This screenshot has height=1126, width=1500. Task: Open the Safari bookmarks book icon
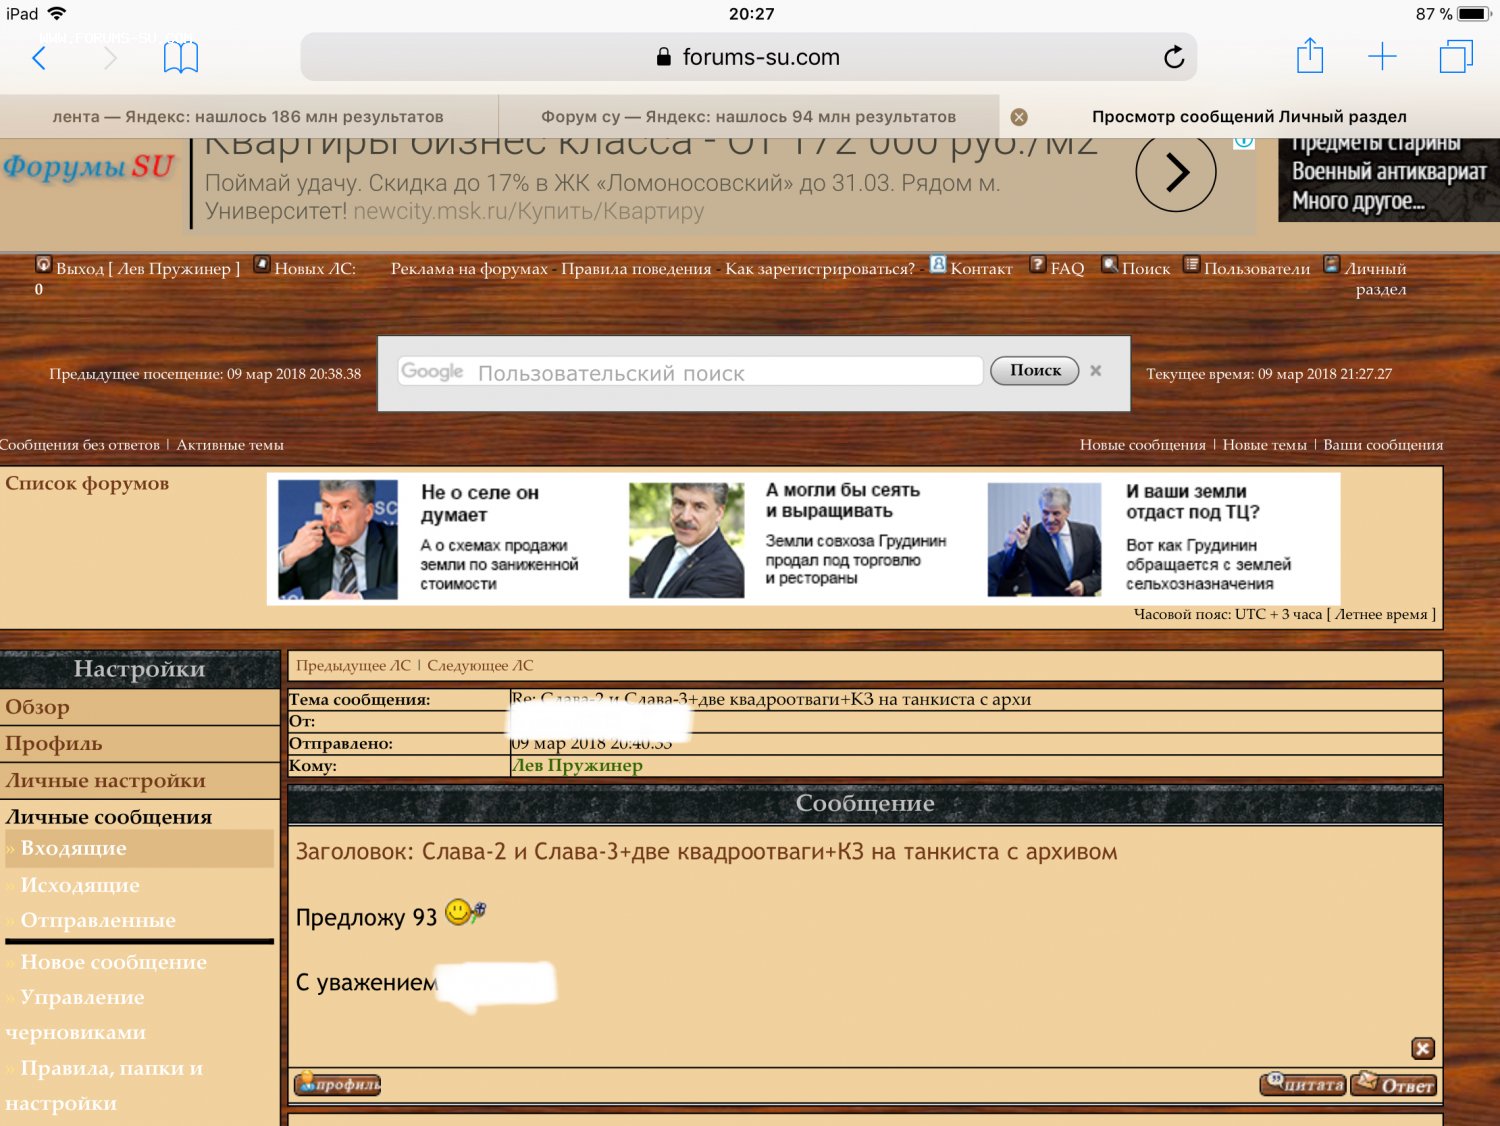click(x=180, y=58)
